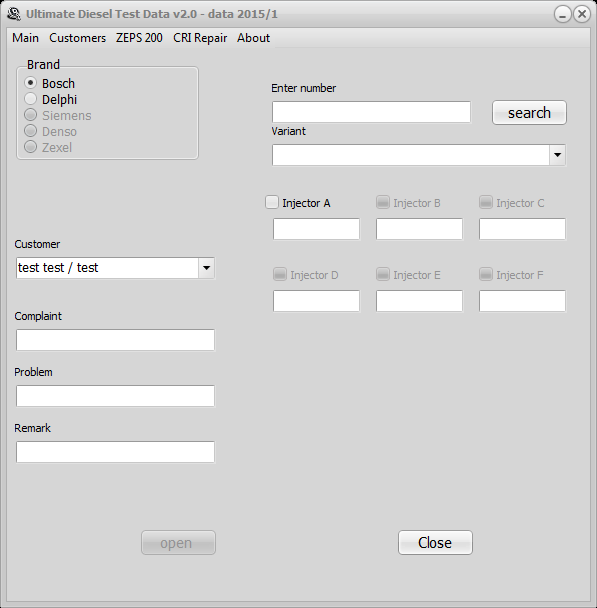Open the CRI Repair menu

coord(200,38)
